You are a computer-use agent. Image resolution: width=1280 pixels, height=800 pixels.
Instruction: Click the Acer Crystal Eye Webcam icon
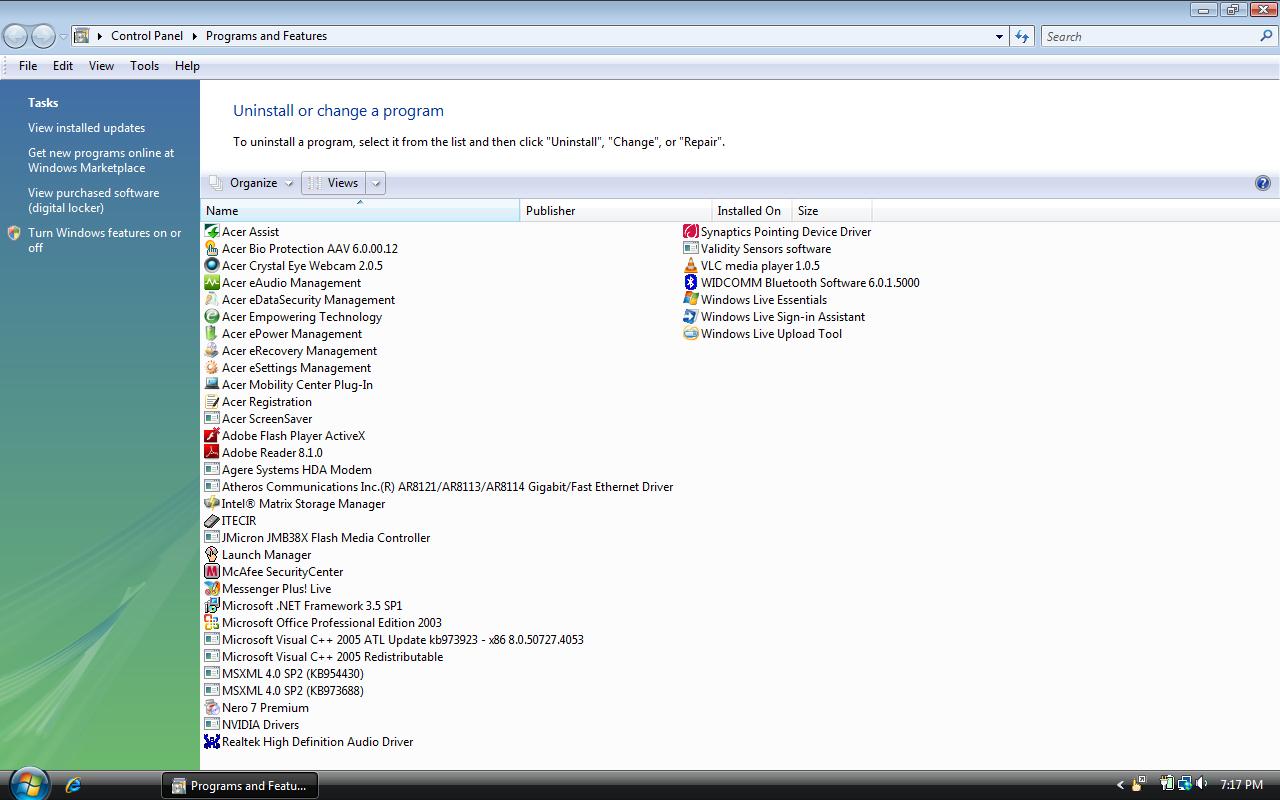point(211,266)
